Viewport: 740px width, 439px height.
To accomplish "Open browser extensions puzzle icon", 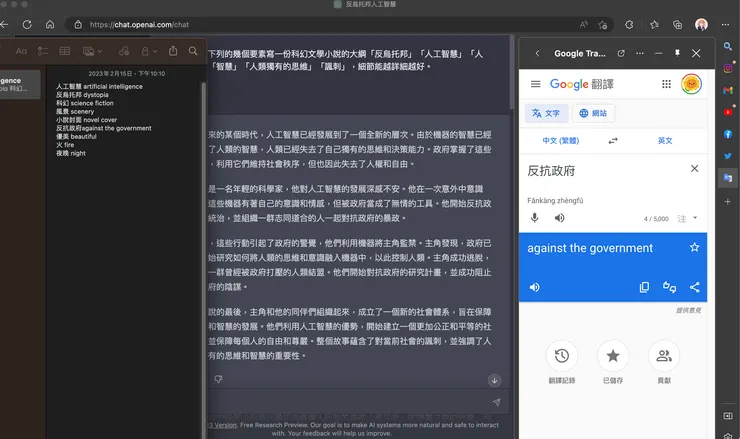I will [629, 25].
